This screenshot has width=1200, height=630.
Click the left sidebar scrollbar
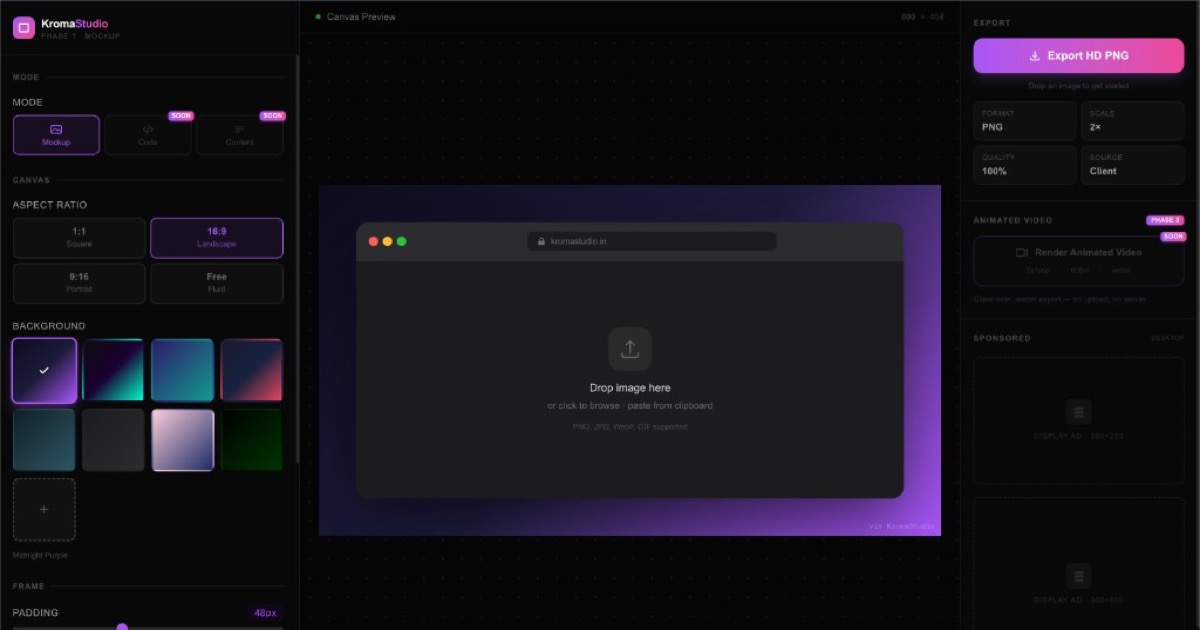click(x=297, y=258)
